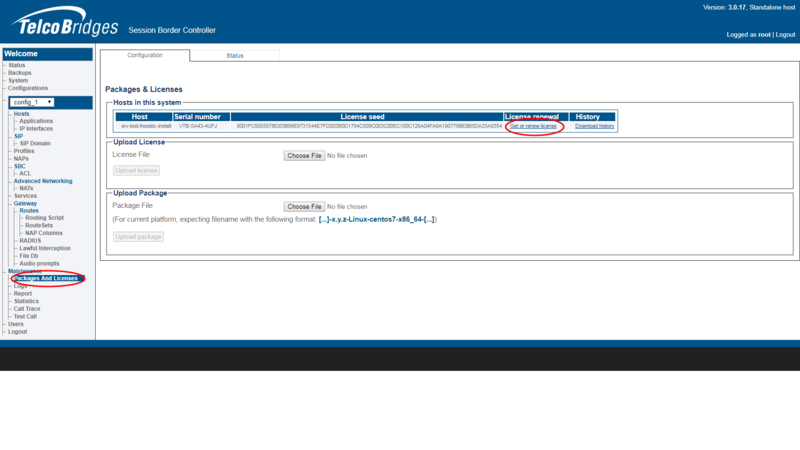Open Configurations in the sidebar

coord(28,88)
